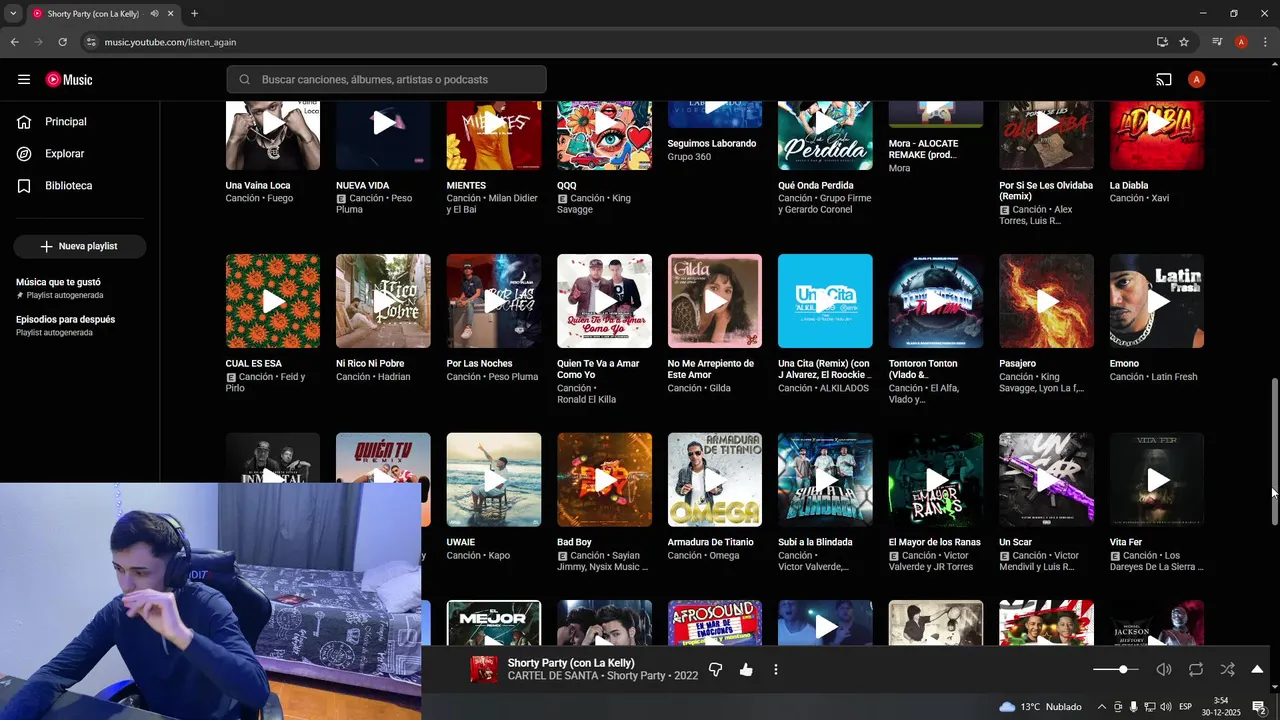Open Seguimos Laborando title link
This screenshot has height=720, width=1280.
coord(712,144)
